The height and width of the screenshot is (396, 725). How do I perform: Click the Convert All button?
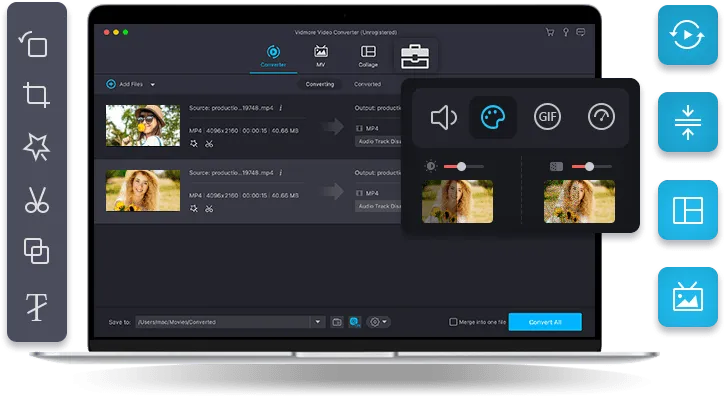545,322
